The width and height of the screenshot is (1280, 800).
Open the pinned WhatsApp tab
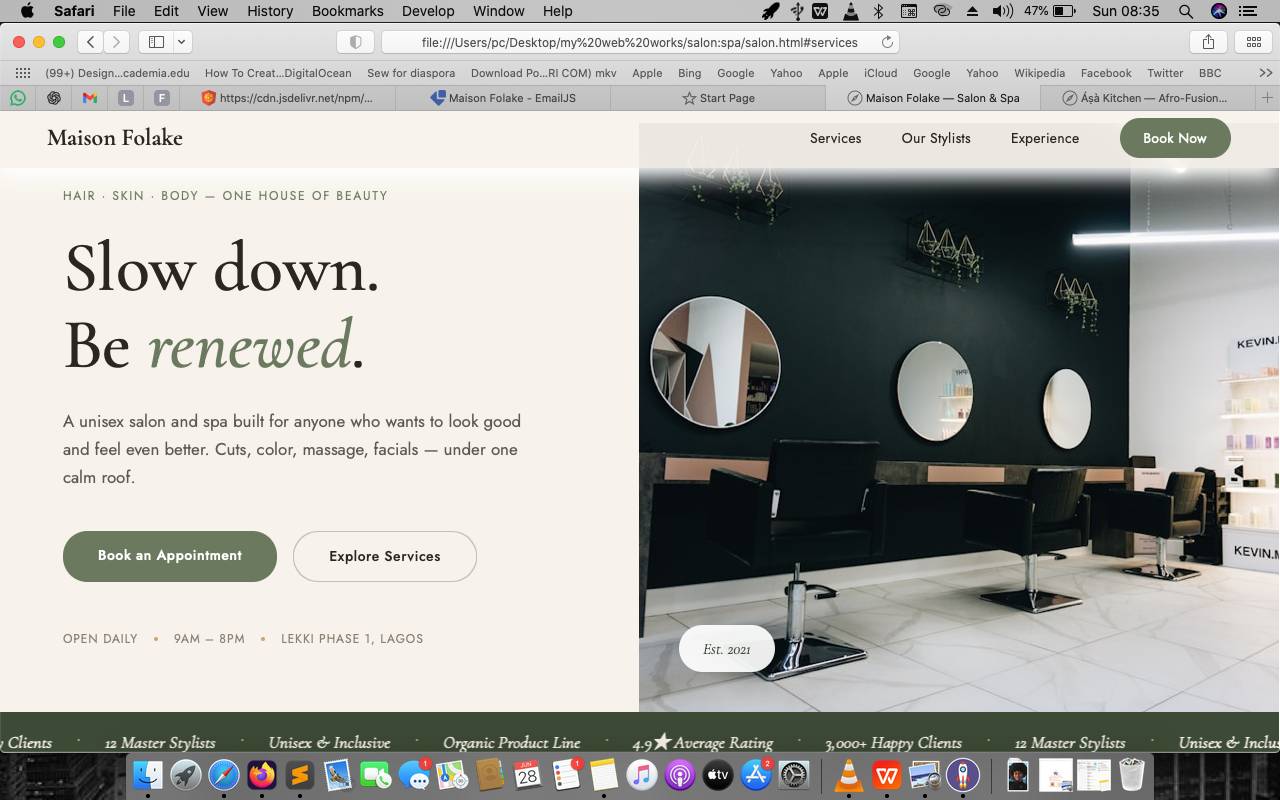click(18, 98)
